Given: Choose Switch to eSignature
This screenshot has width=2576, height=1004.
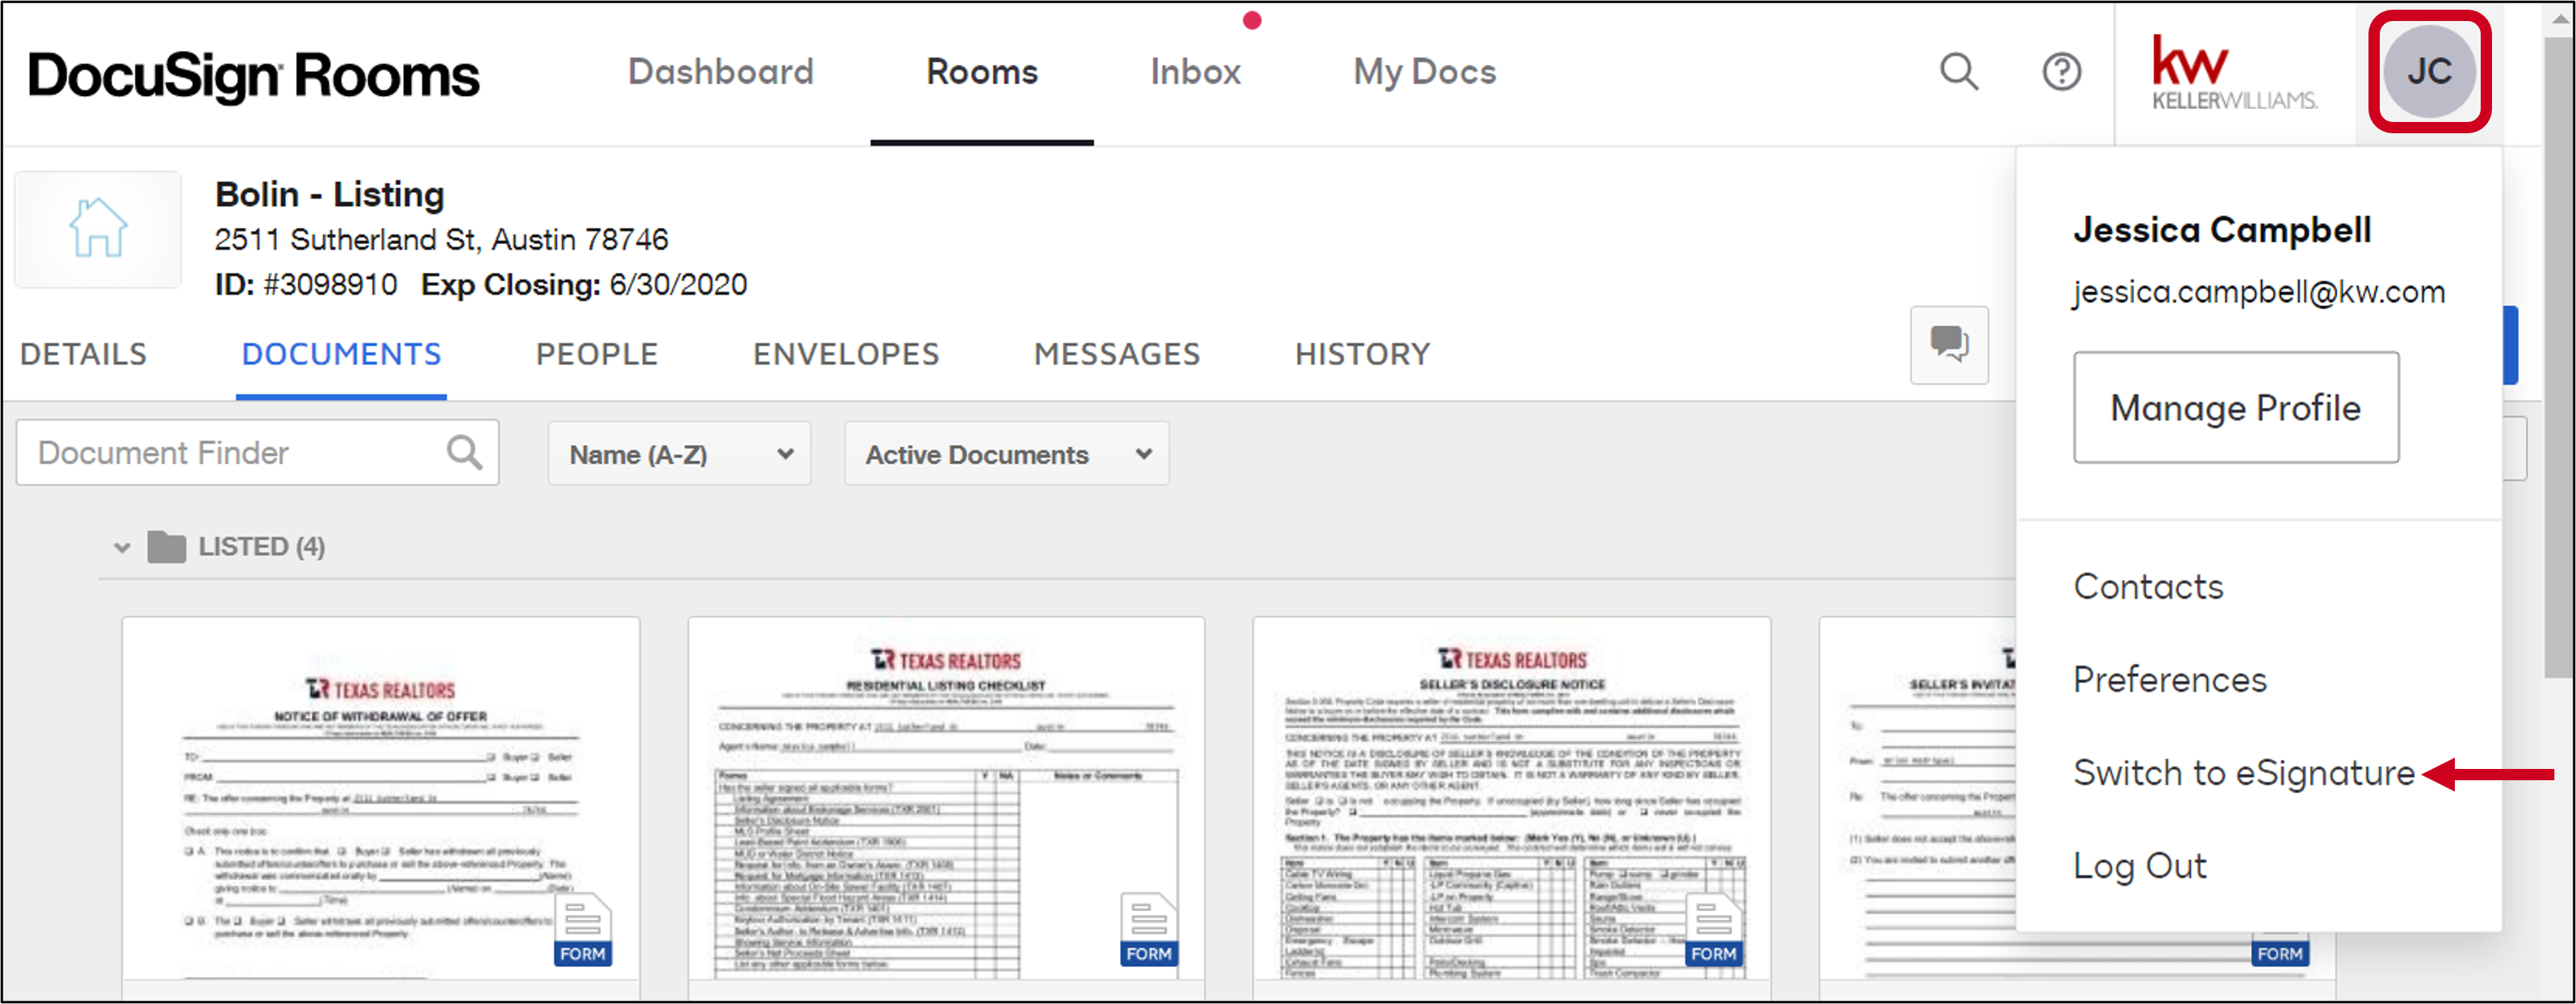Looking at the screenshot, I should point(2244,773).
